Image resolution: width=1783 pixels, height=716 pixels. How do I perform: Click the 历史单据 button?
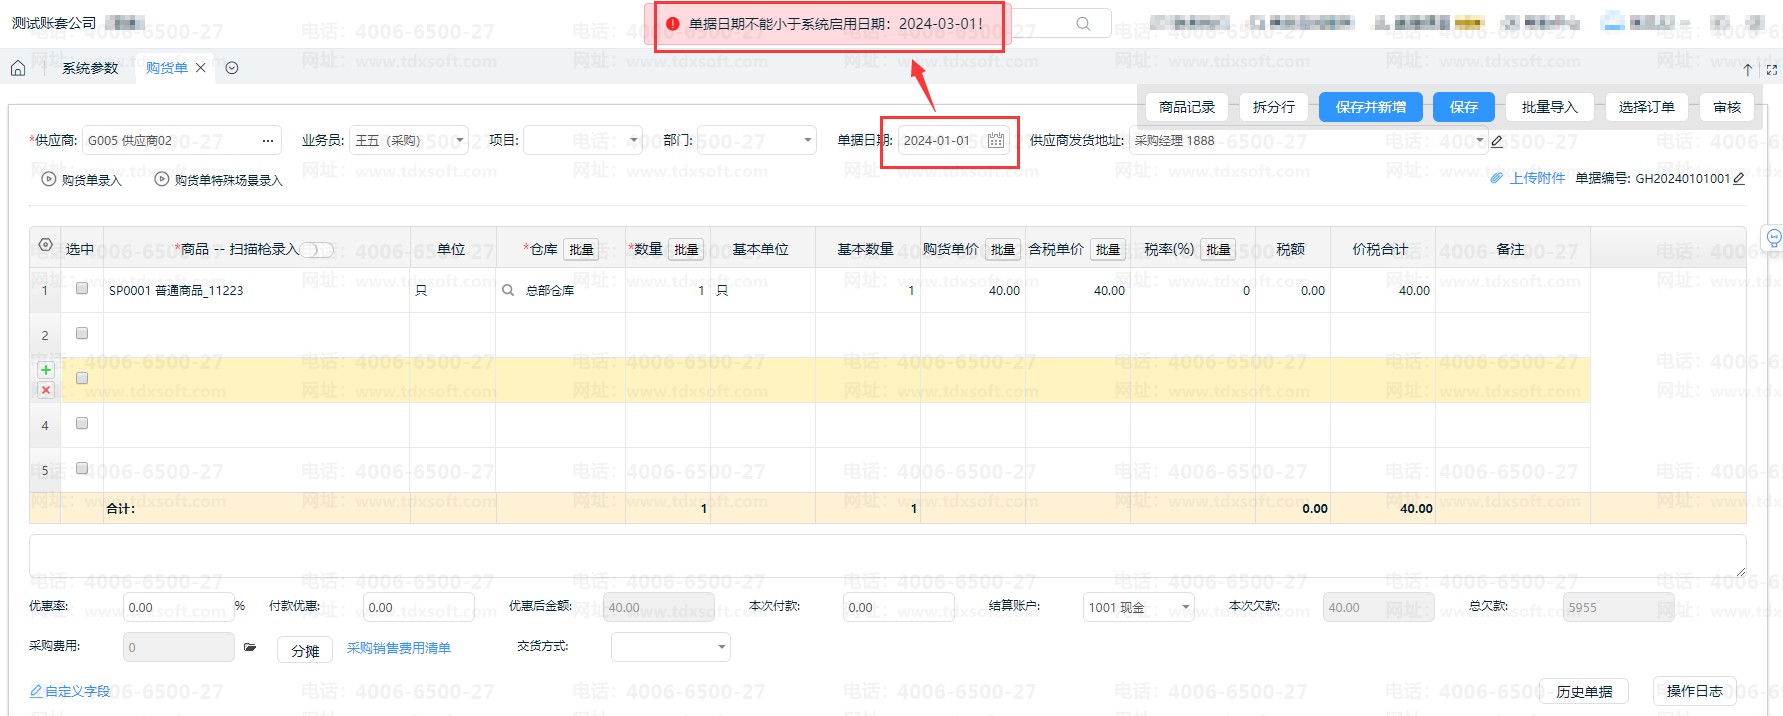pyautogui.click(x=1584, y=692)
